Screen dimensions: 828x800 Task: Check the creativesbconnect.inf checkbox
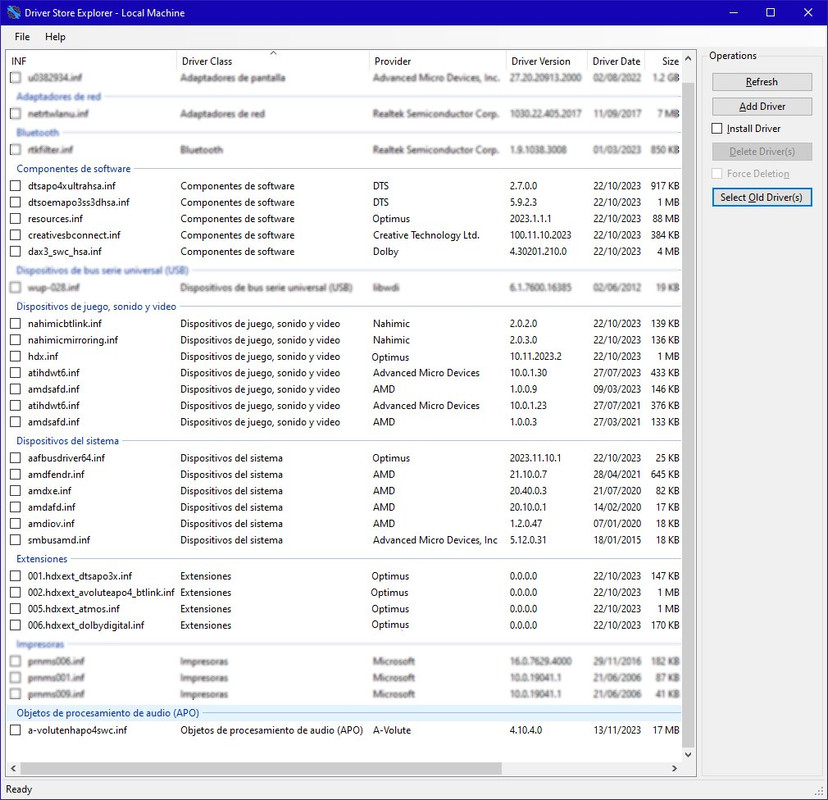[15, 235]
